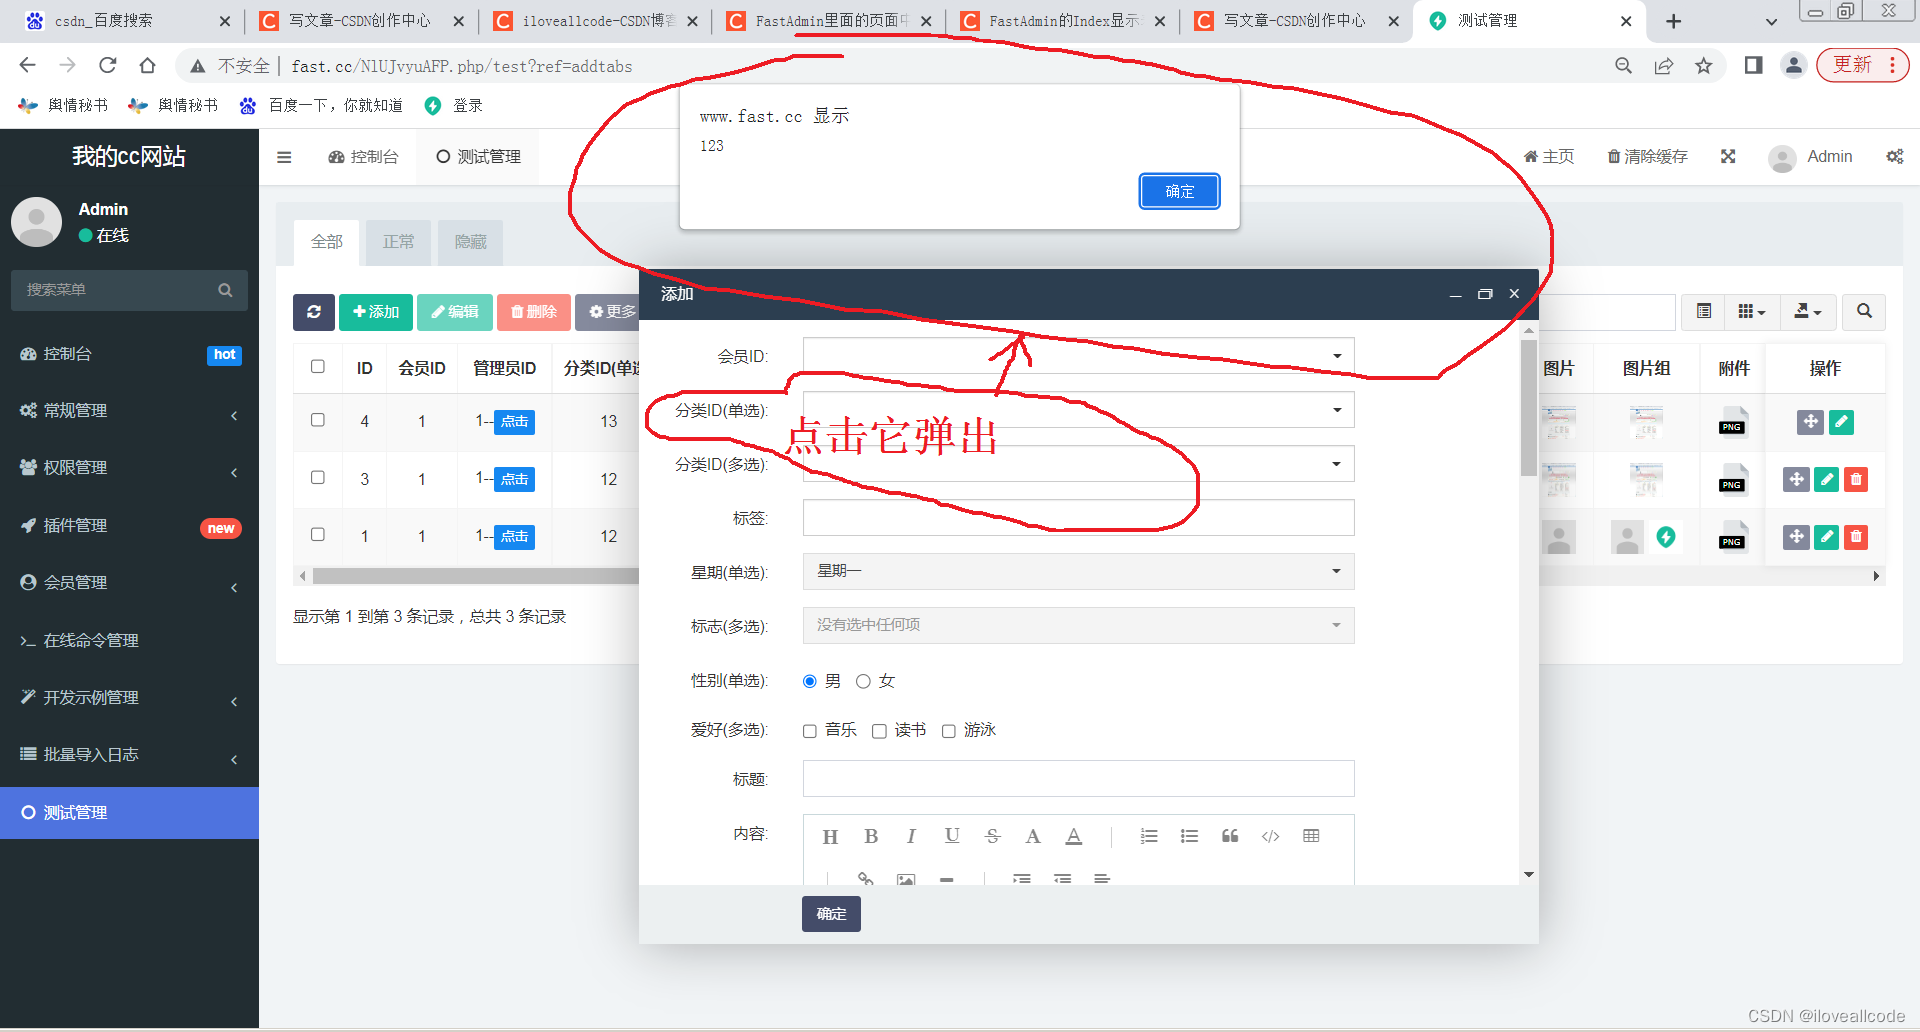Click the Bold icon in the content editor
Viewport: 1920px width, 1032px height.
(871, 836)
